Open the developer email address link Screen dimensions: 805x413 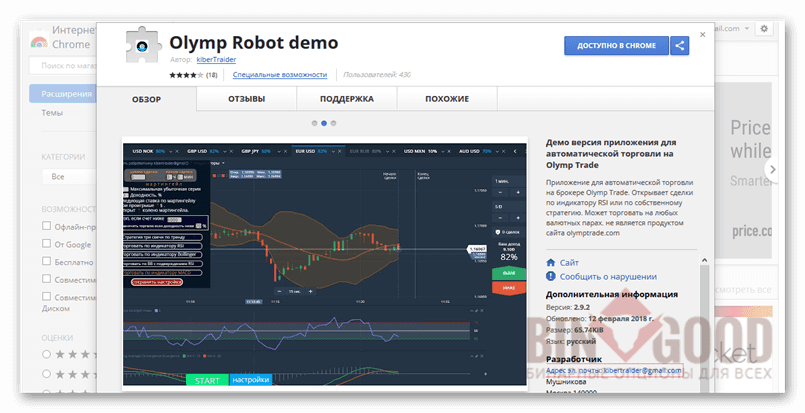[x=614, y=370]
